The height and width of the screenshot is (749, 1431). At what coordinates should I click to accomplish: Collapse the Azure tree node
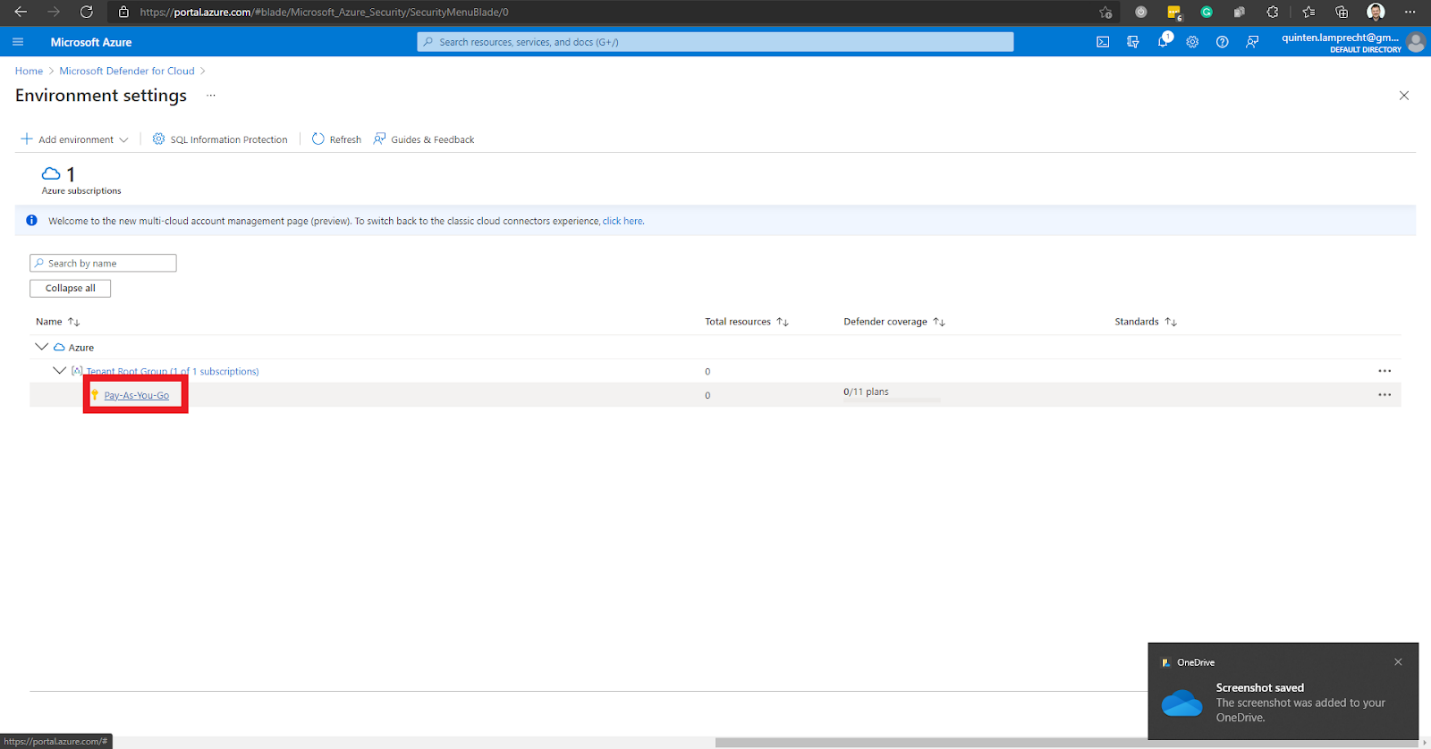tap(41, 347)
